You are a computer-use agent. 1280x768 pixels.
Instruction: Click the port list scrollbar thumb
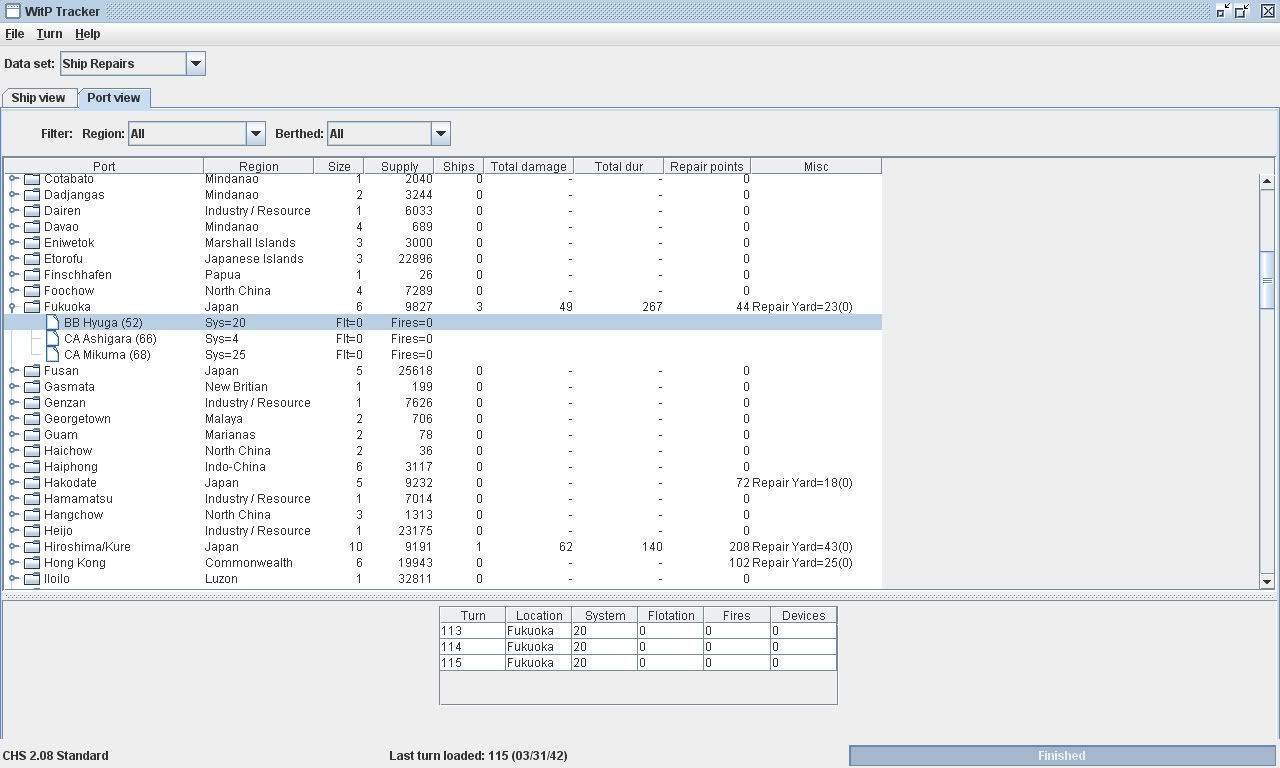1267,280
